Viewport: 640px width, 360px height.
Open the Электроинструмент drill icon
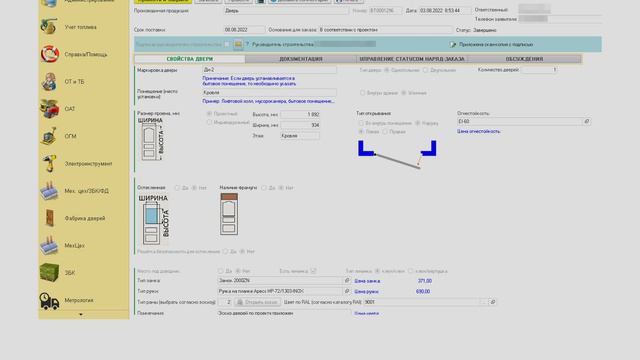[x=49, y=163]
